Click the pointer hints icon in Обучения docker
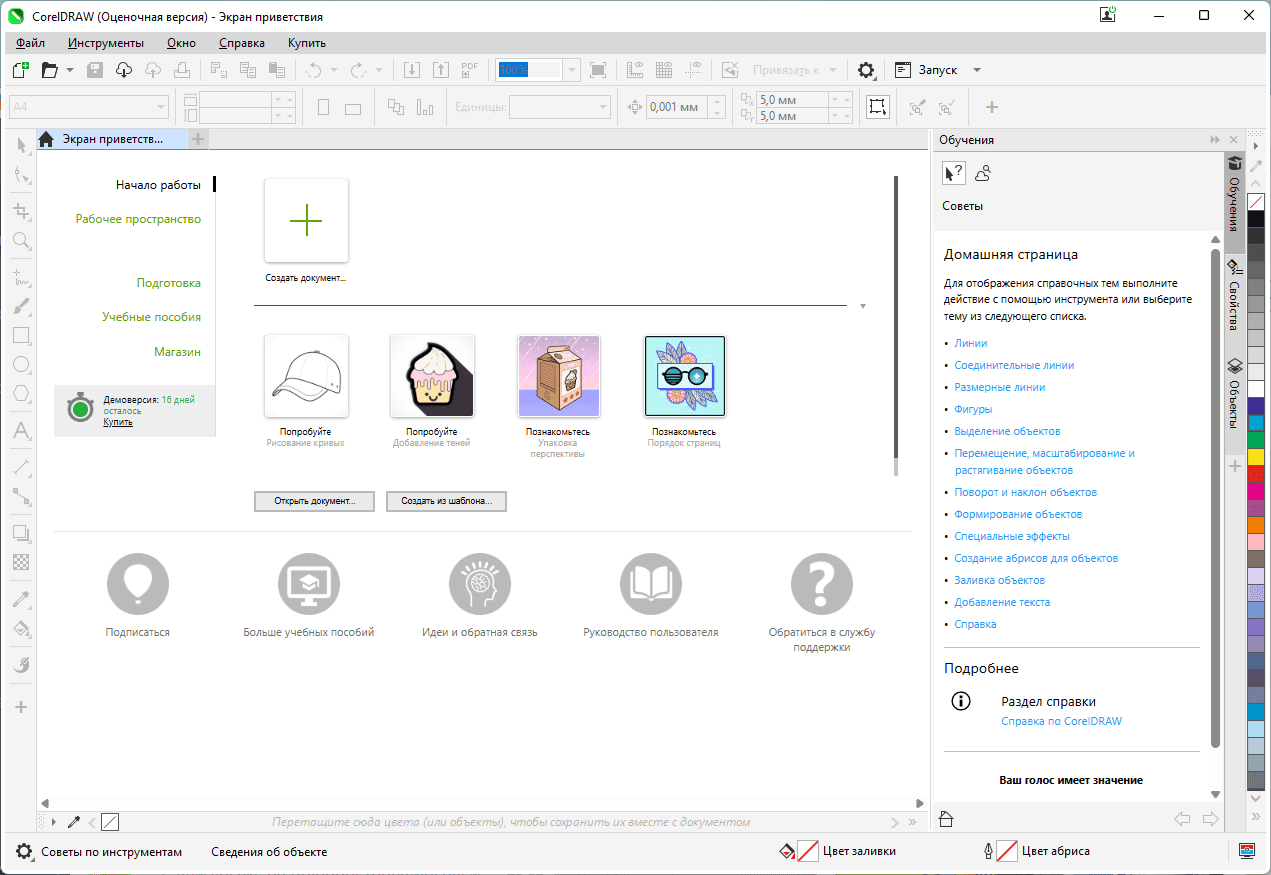Image resolution: width=1271 pixels, height=875 pixels. (x=953, y=173)
